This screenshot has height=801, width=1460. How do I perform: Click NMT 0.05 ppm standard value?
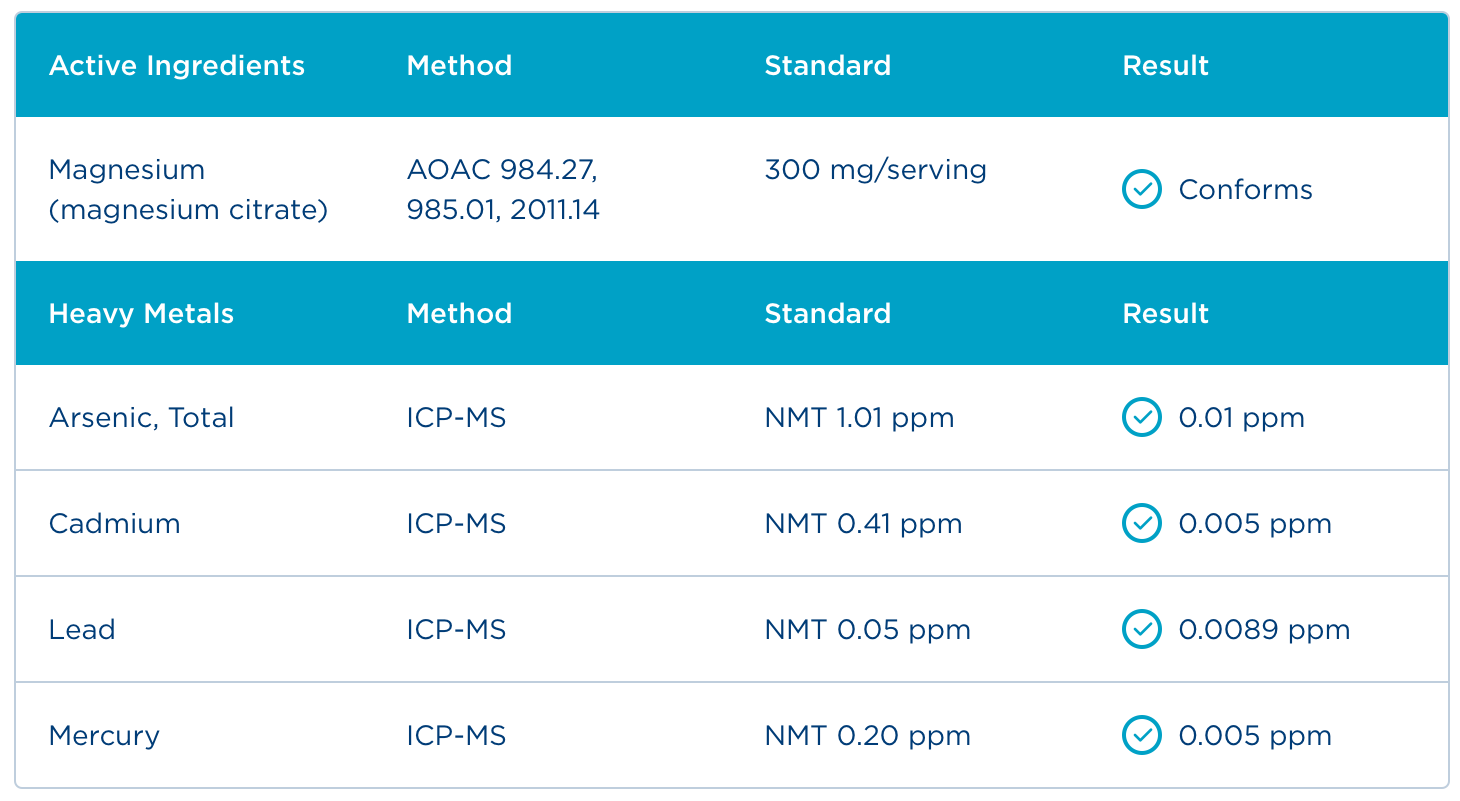(x=867, y=629)
